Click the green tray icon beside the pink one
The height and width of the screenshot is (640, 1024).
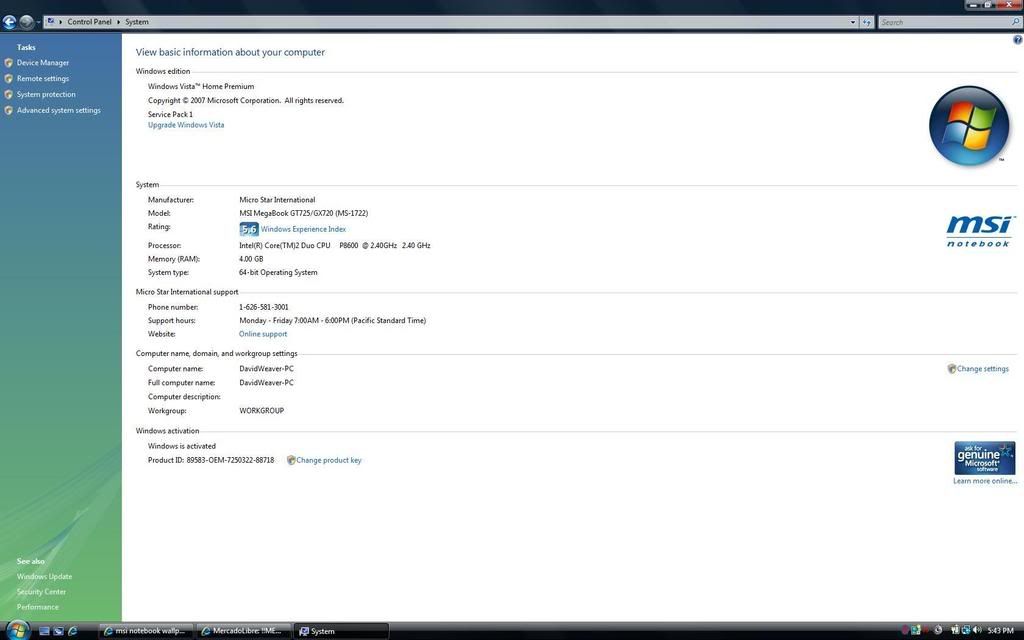point(916,630)
